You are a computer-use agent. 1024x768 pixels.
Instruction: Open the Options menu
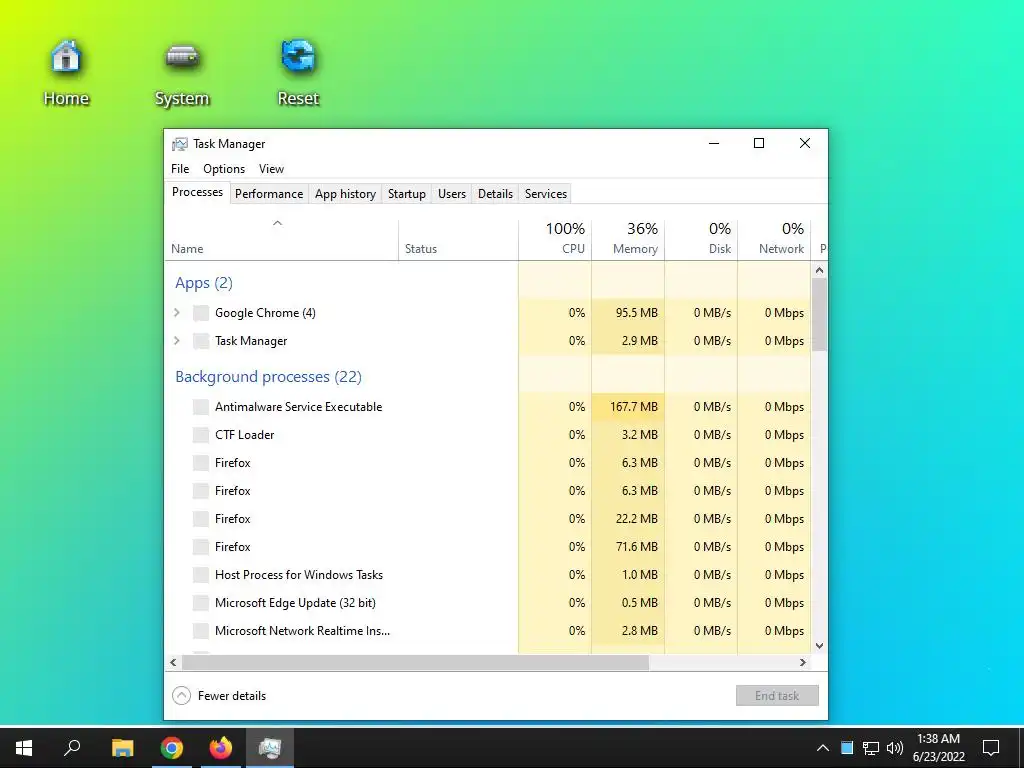(224, 168)
